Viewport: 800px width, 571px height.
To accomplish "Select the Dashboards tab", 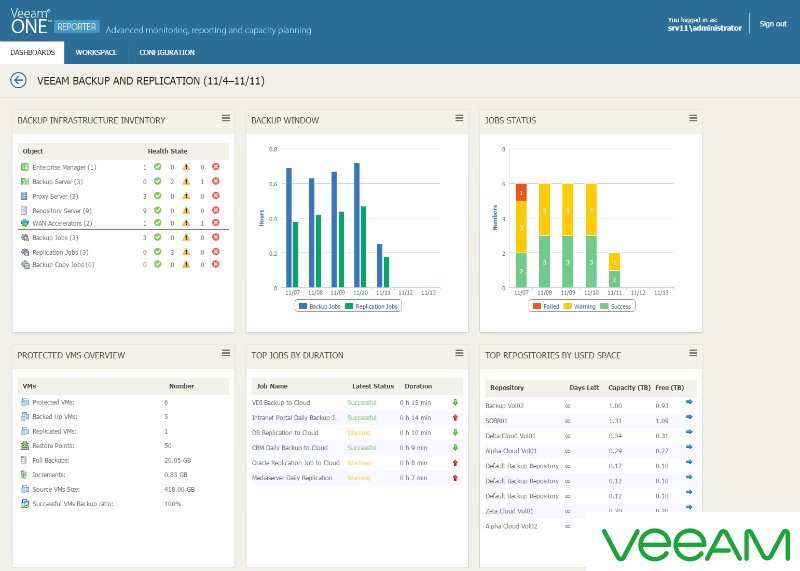I will point(33,52).
